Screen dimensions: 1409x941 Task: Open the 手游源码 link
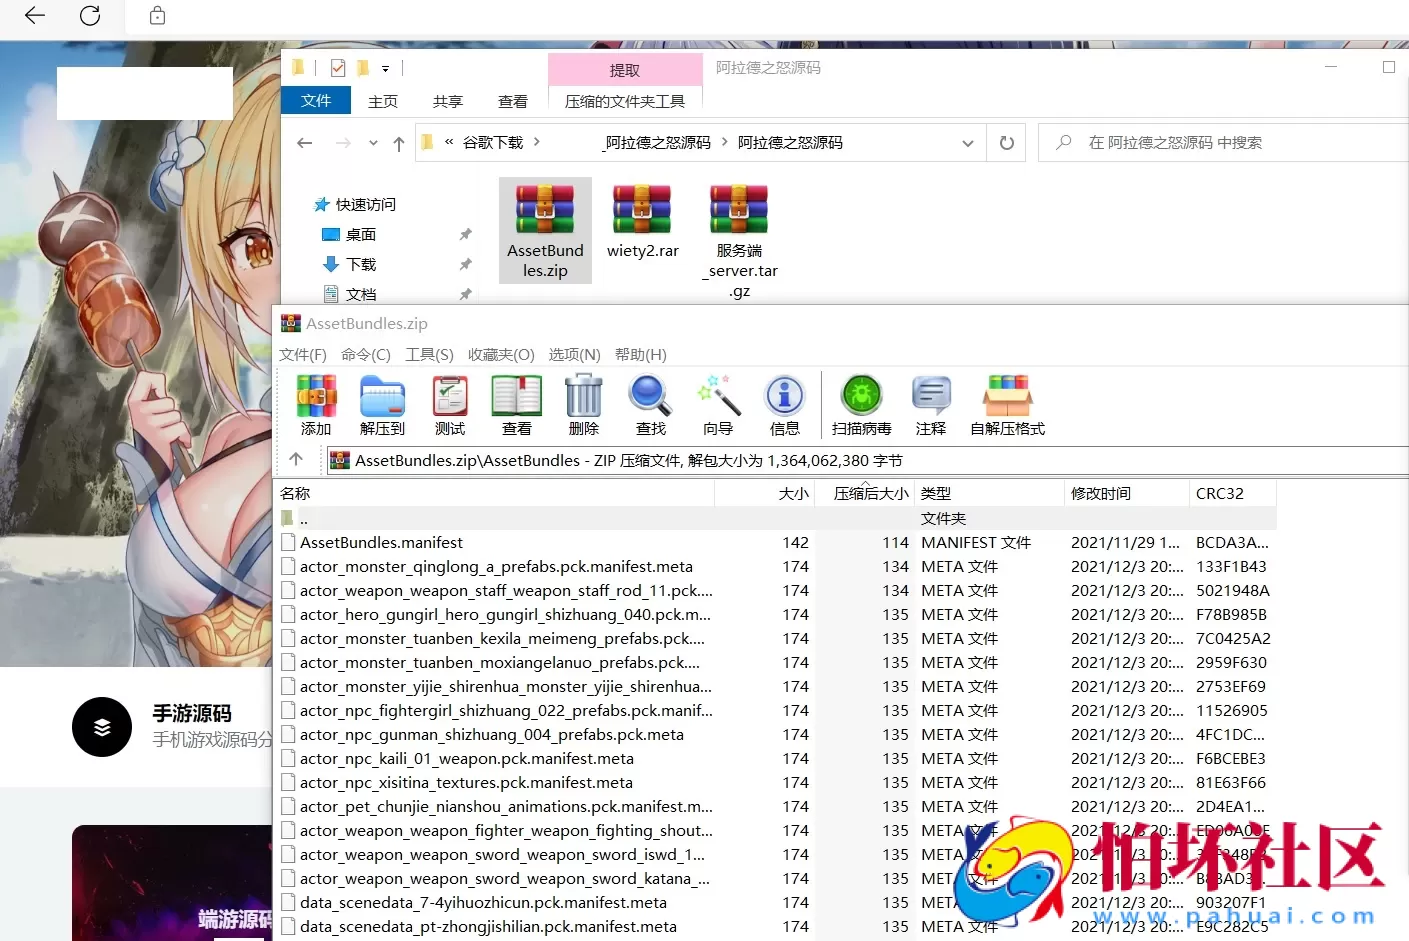(x=190, y=713)
